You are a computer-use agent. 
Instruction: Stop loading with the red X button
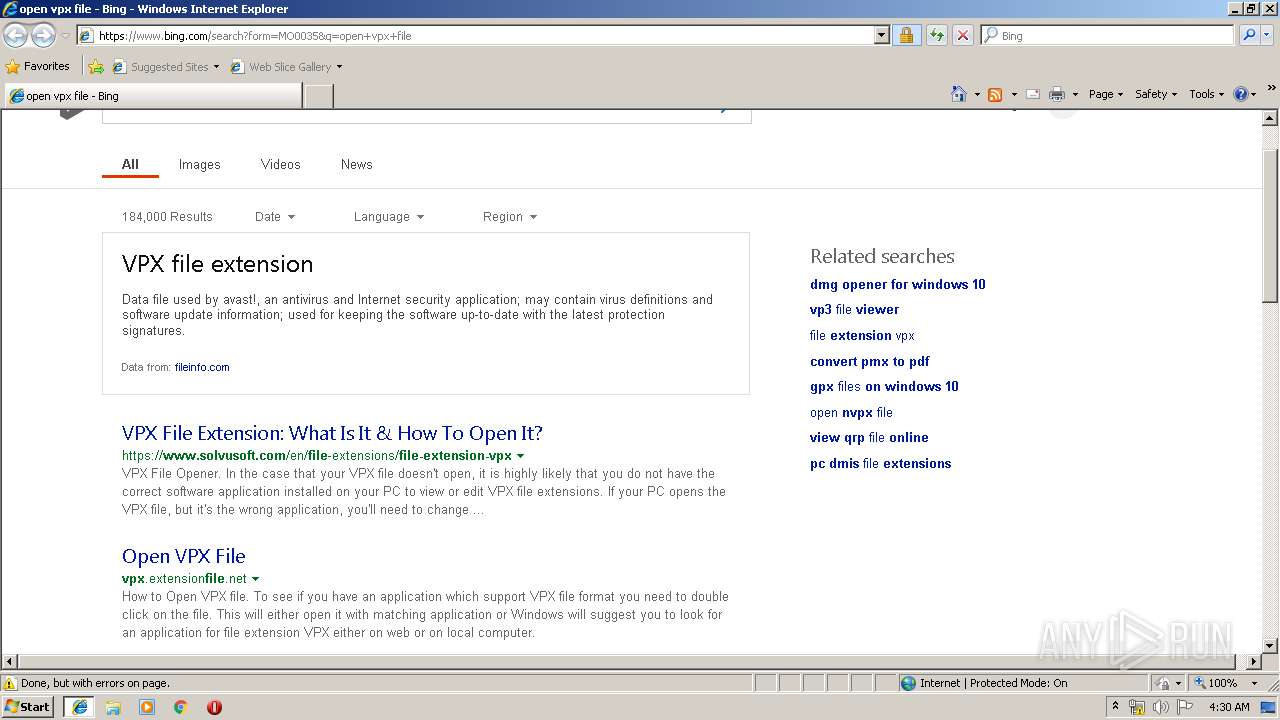(x=962, y=36)
